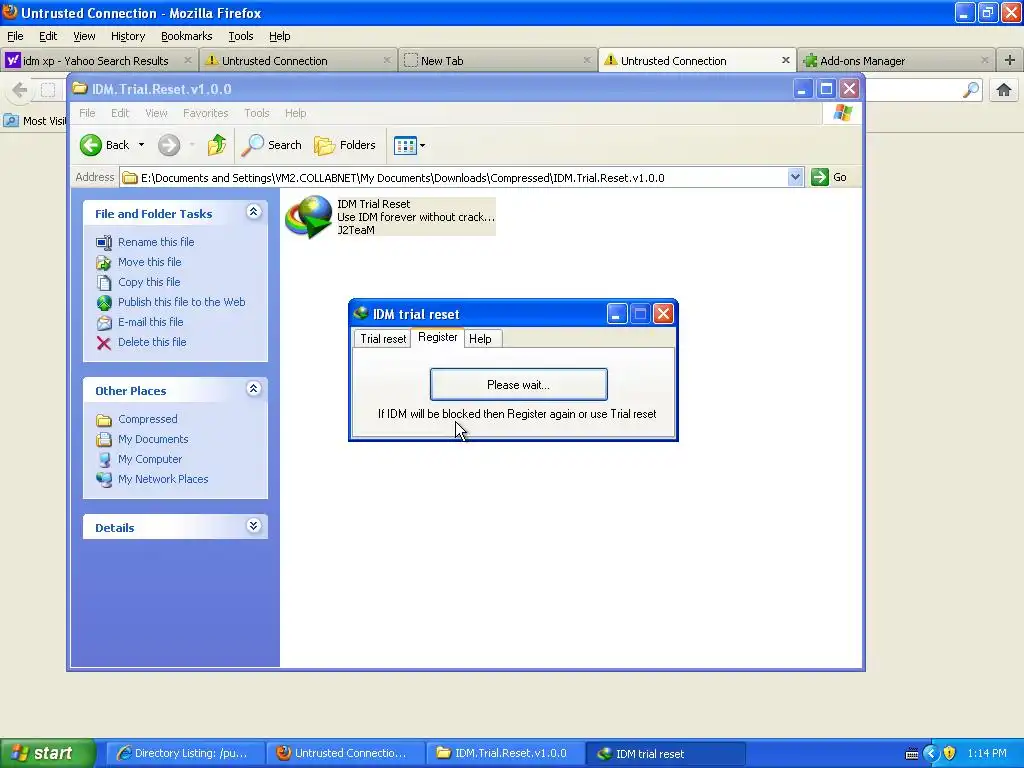Switch to idm xp - Yahoo Search Results tab
Image resolution: width=1024 pixels, height=768 pixels.
(98, 61)
